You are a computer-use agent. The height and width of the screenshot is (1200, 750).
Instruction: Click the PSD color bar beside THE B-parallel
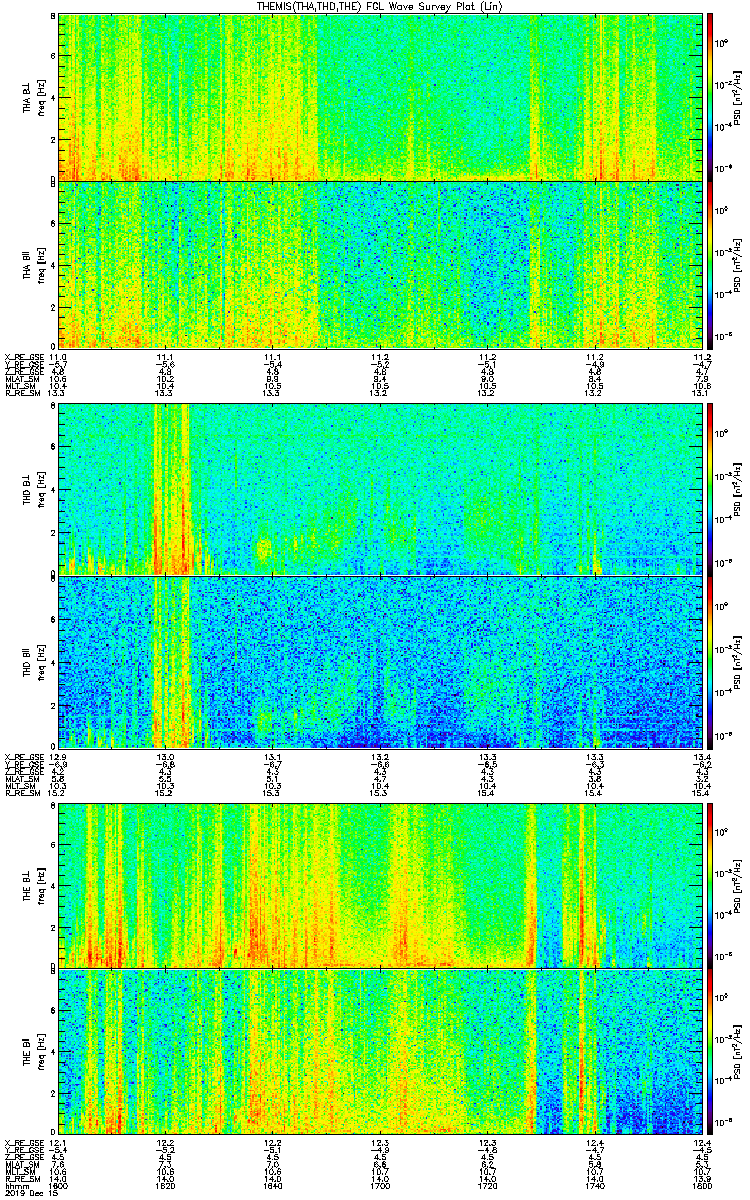coord(709,1054)
